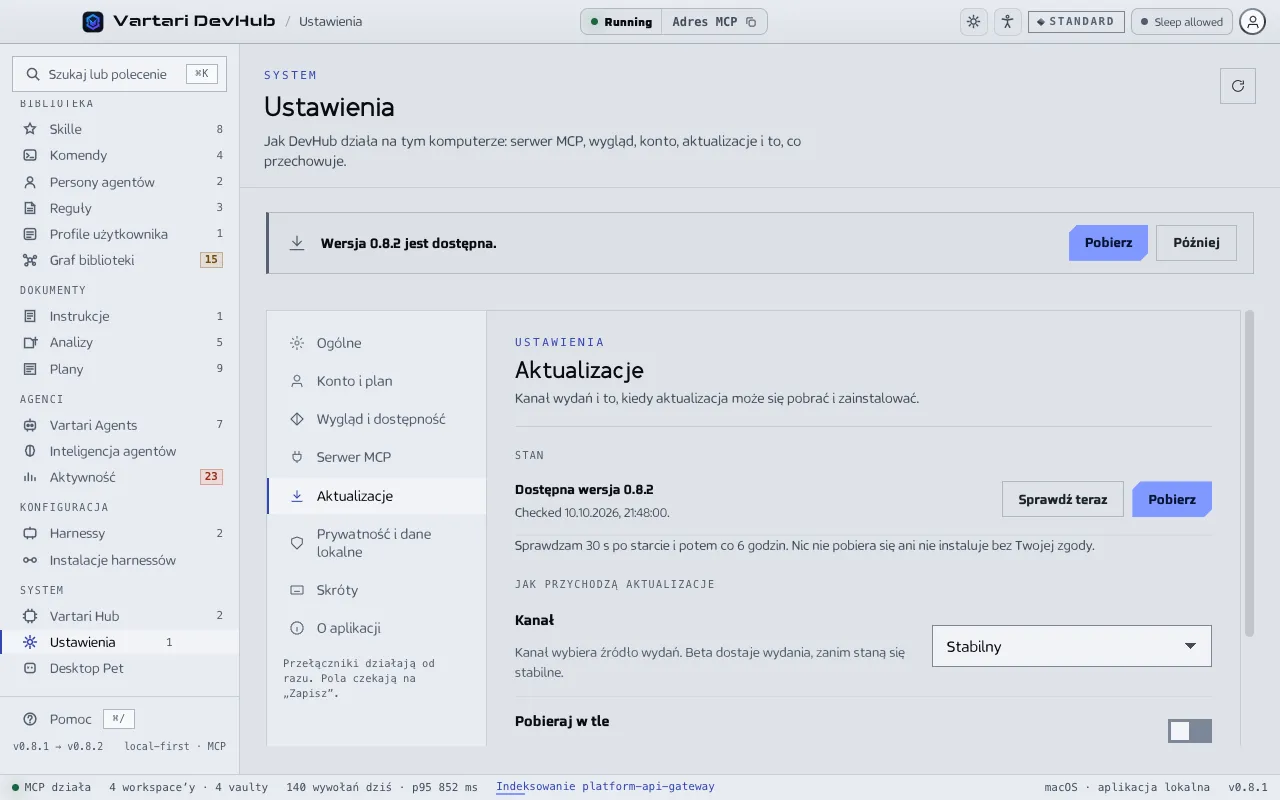Open Vartari Hub in sidebar

pos(120,616)
